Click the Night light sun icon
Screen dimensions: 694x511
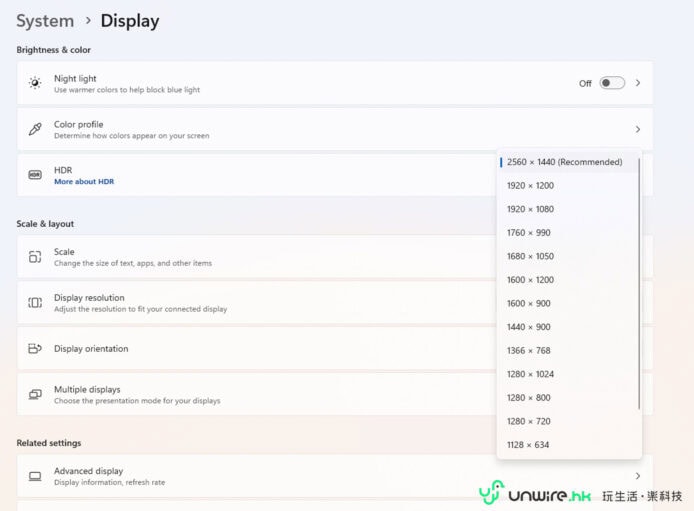(35, 83)
